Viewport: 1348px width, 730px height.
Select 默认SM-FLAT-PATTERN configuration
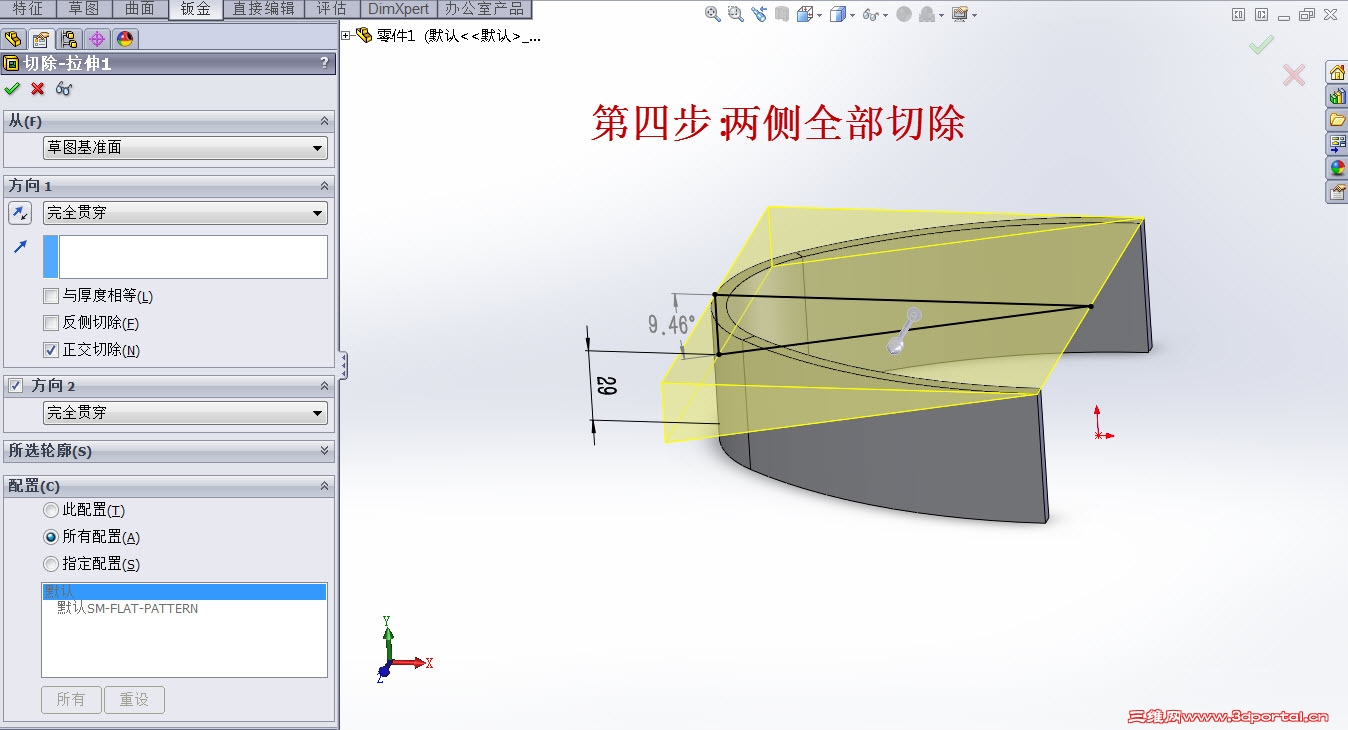click(x=127, y=608)
